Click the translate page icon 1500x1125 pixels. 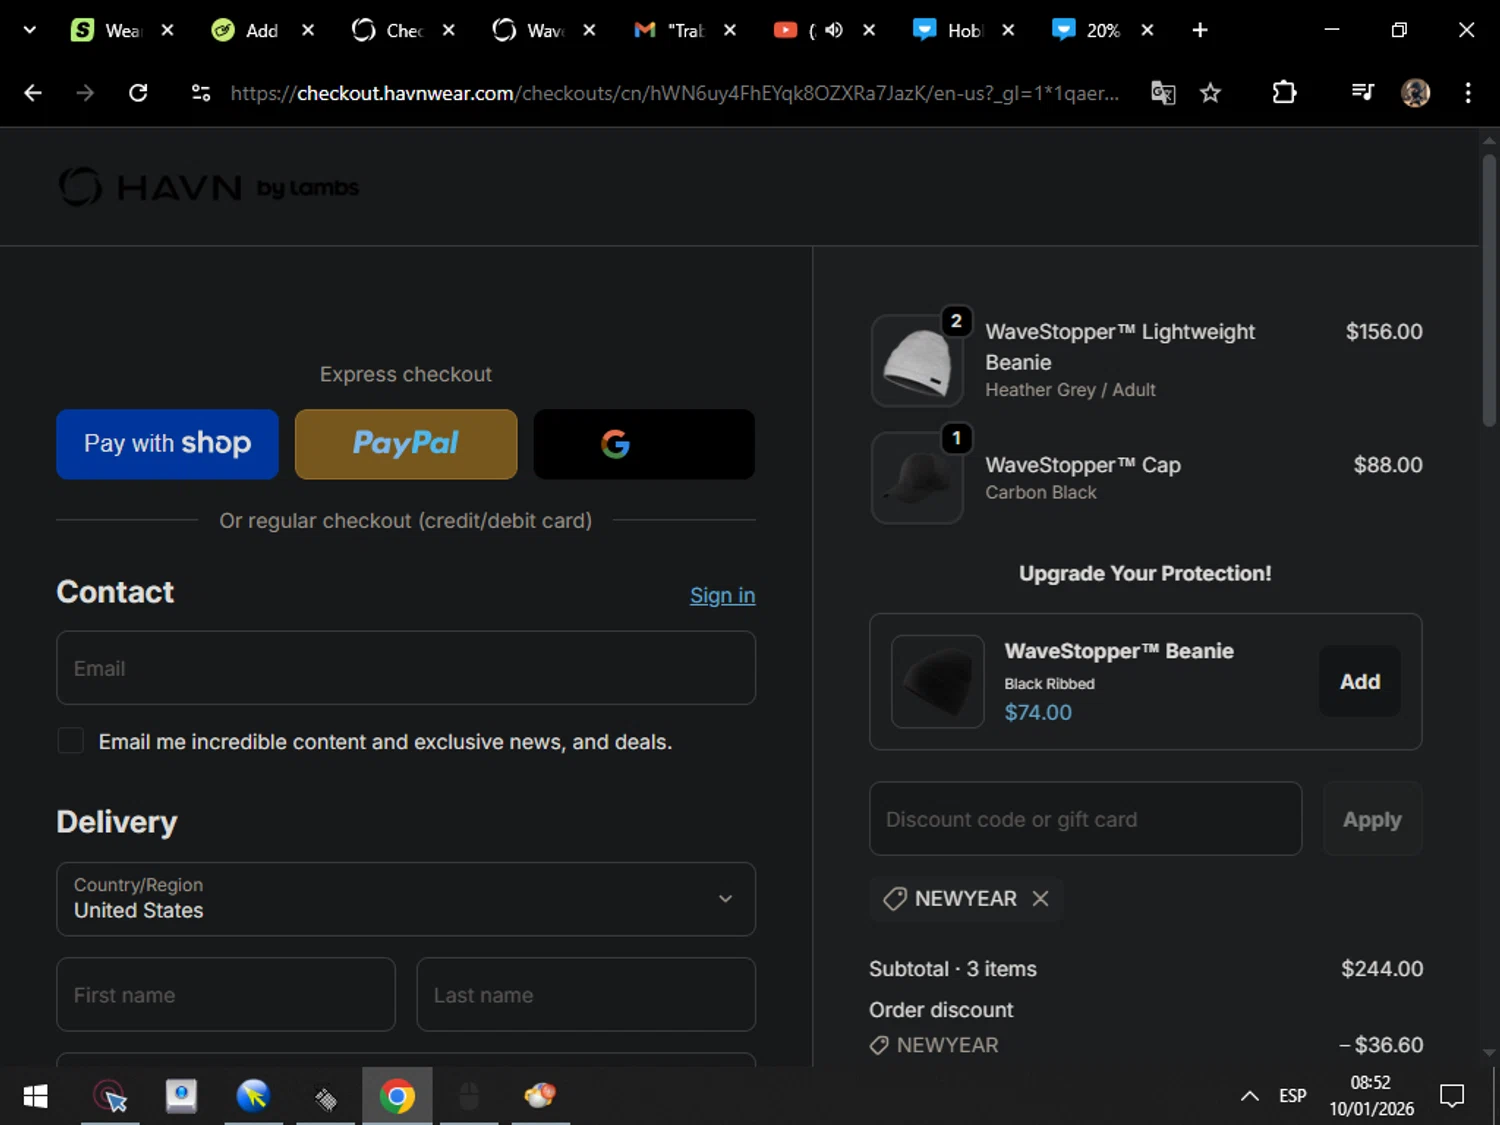pos(1163,93)
